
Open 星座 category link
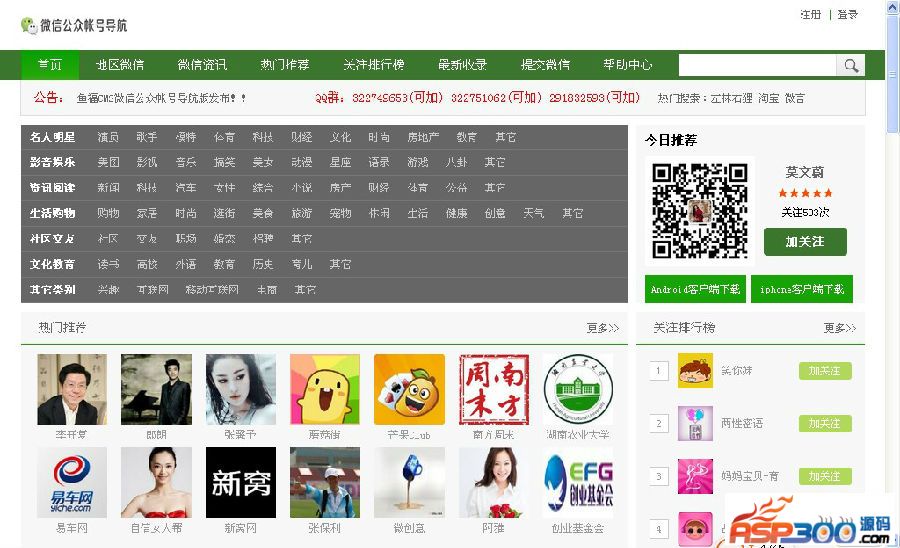(x=340, y=162)
